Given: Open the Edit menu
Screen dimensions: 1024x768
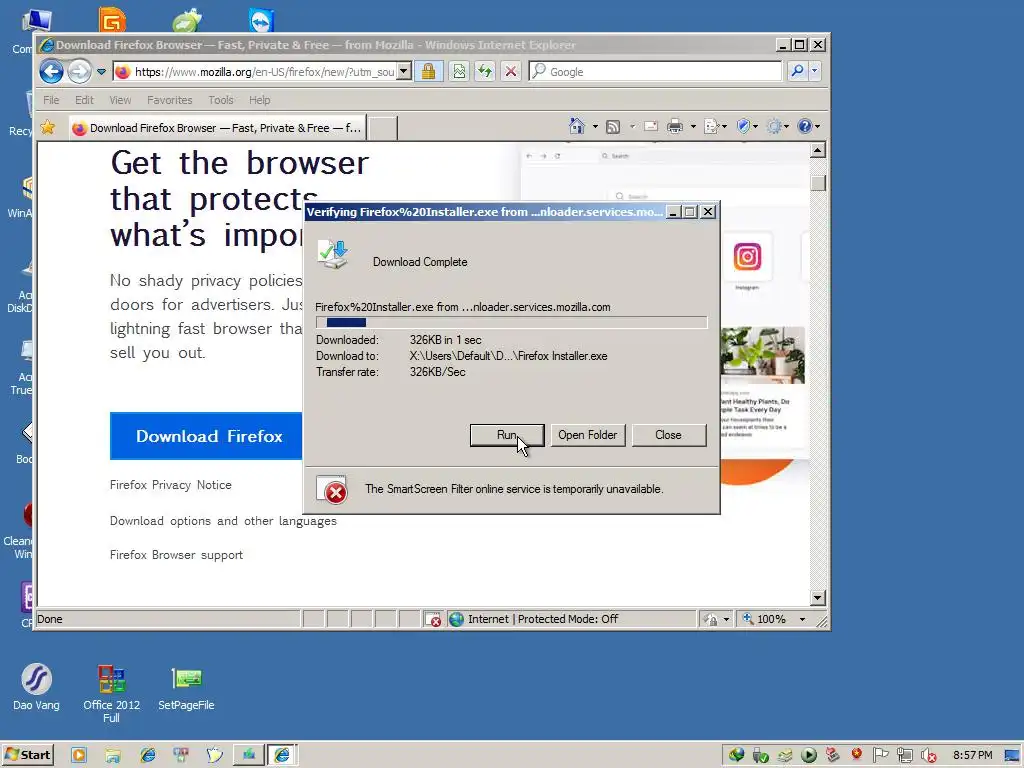Looking at the screenshot, I should tap(84, 100).
